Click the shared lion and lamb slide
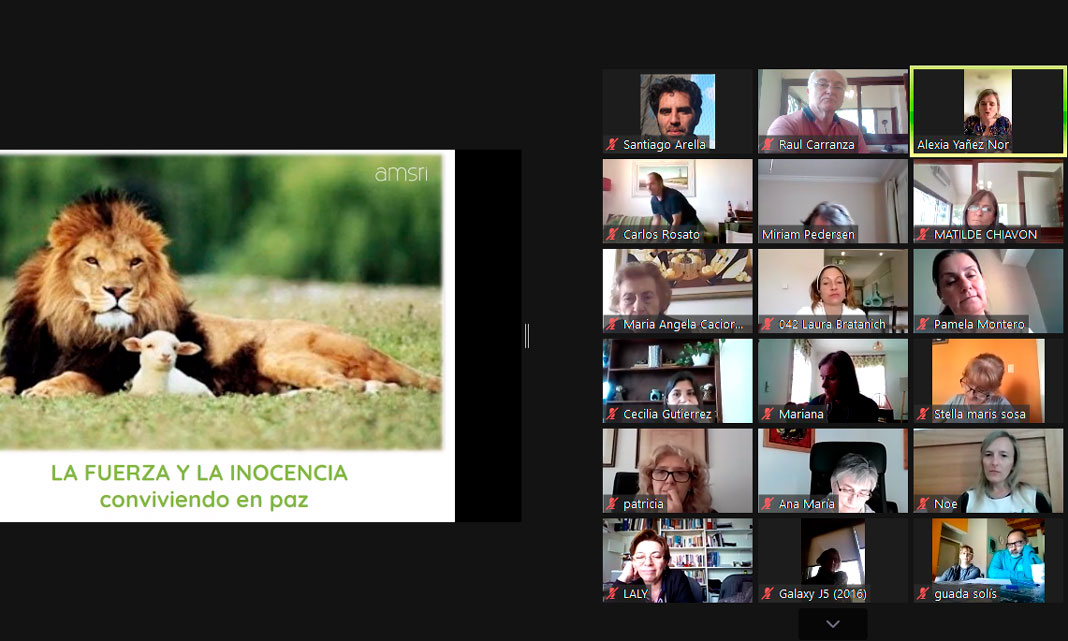Image resolution: width=1068 pixels, height=641 pixels. click(x=226, y=335)
